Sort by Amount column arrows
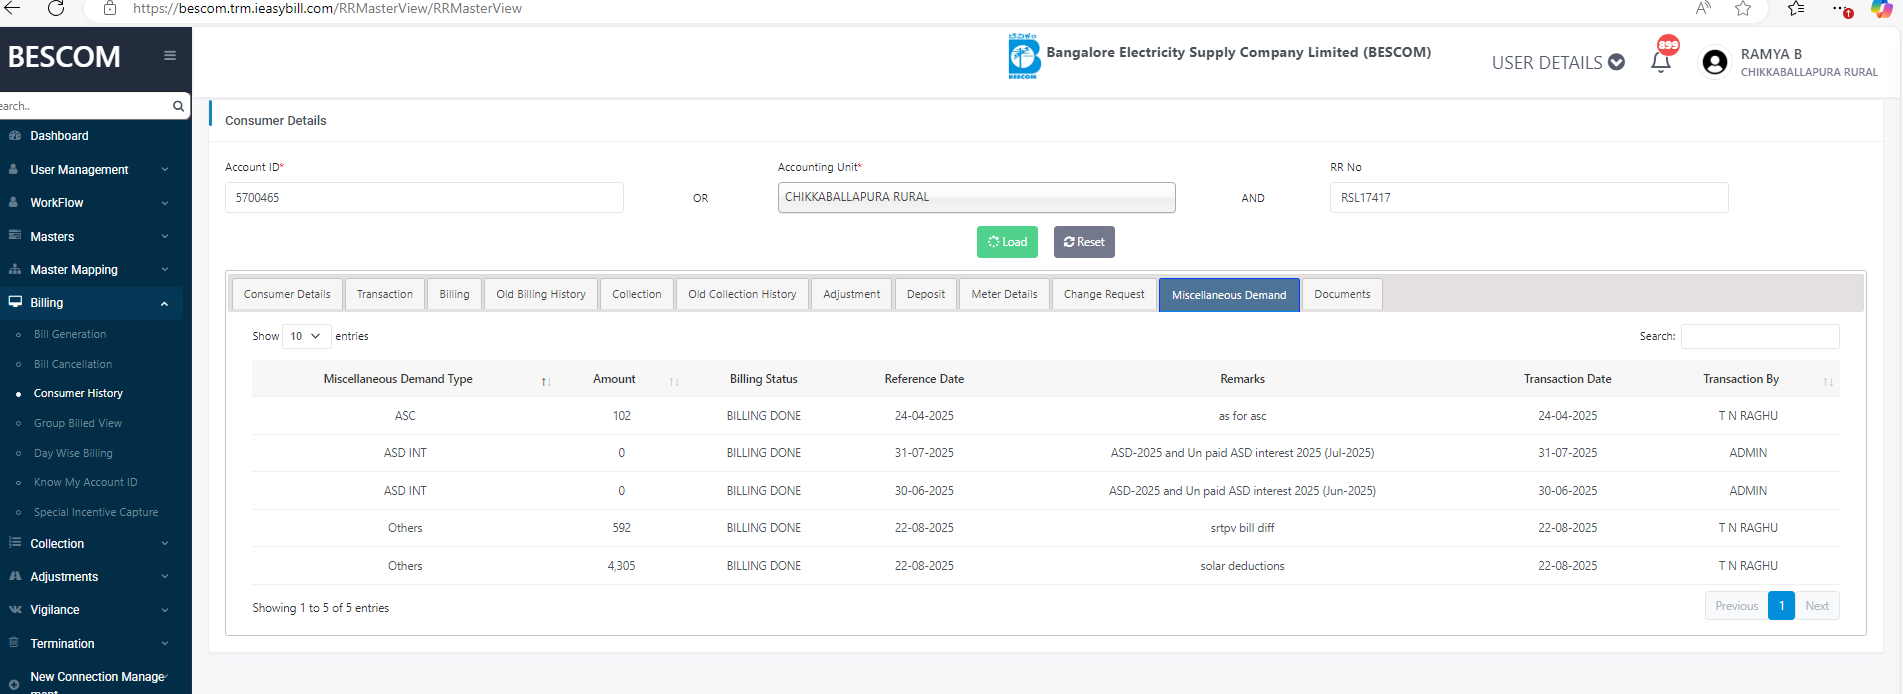1903x694 pixels. [x=674, y=381]
